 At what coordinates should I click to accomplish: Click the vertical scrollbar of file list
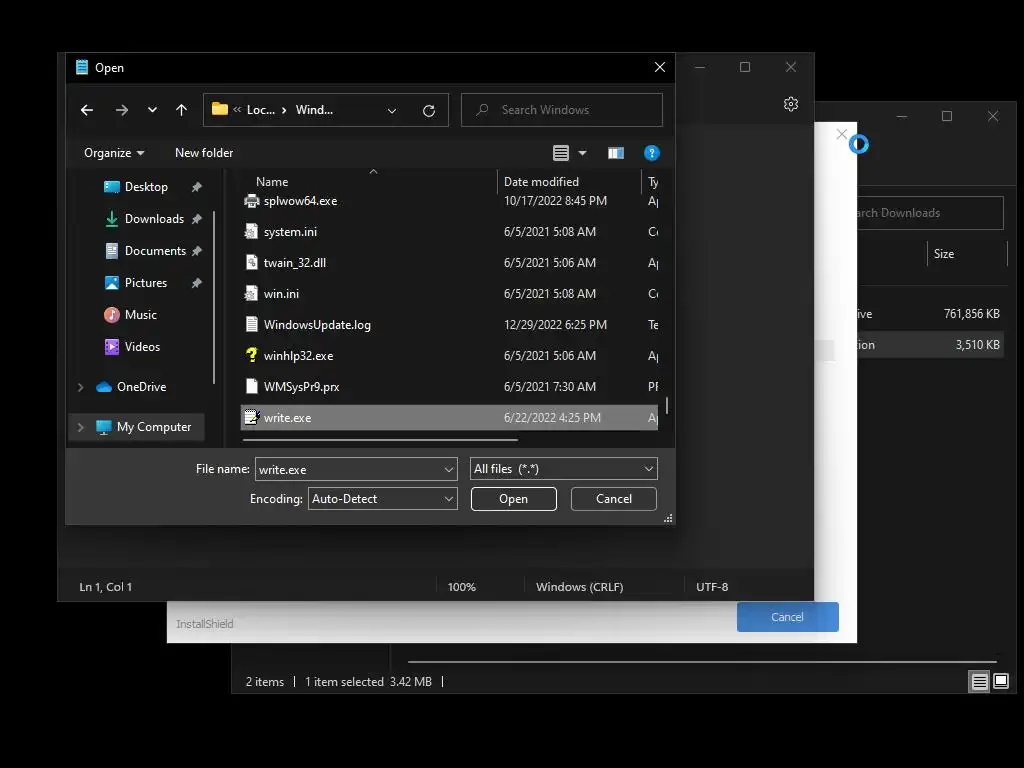666,406
